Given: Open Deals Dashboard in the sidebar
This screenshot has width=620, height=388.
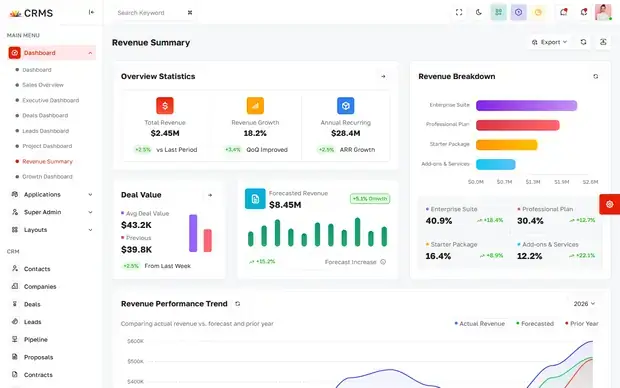Looking at the screenshot, I should (x=45, y=115).
